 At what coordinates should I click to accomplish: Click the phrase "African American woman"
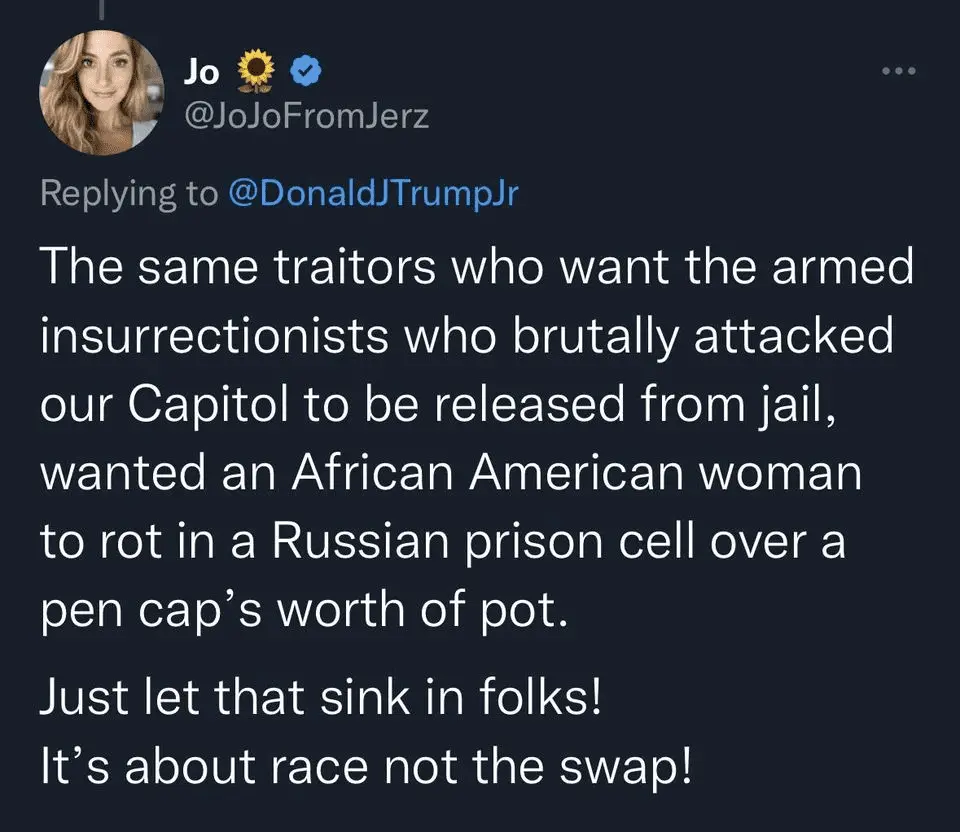pos(576,471)
